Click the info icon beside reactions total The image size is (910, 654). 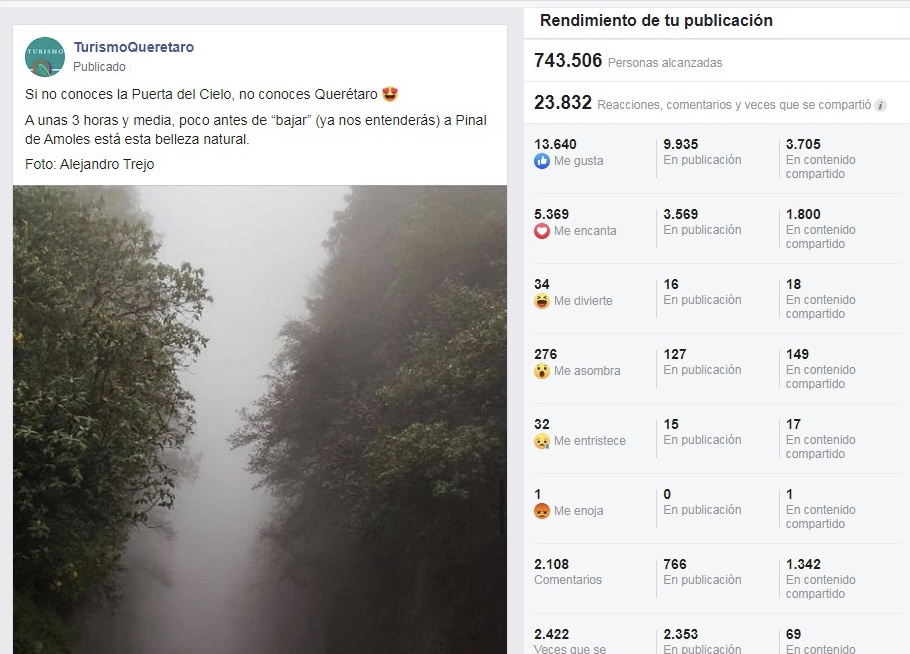click(880, 106)
